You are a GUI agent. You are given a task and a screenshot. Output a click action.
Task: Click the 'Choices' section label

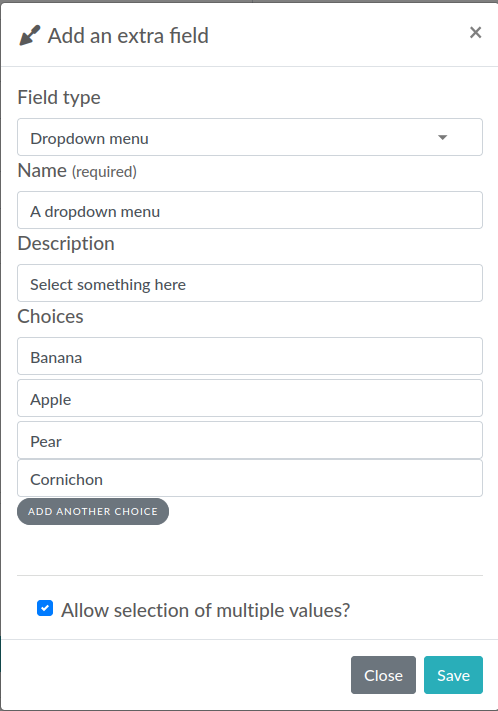[50, 317]
